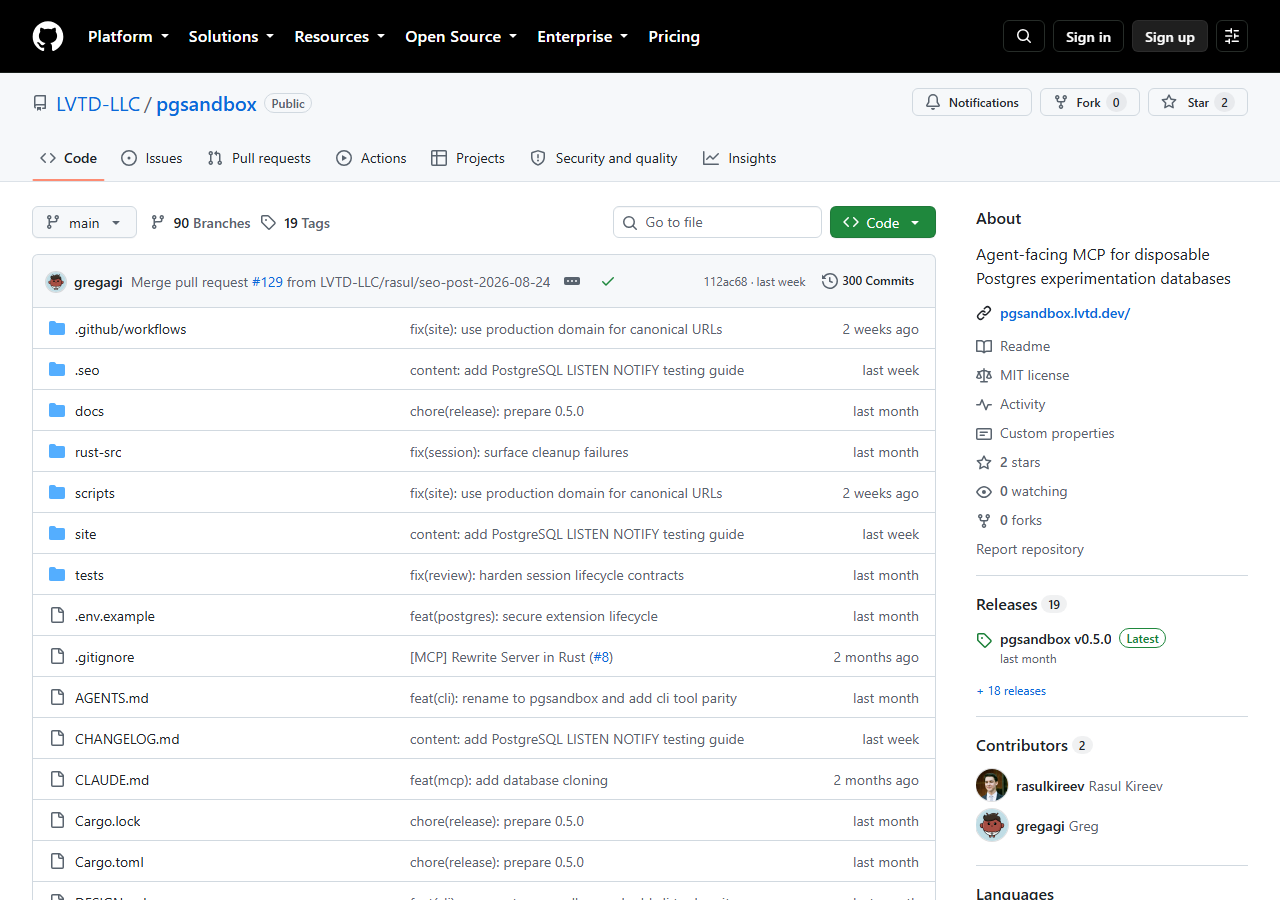Click the eye icon beside 0 watching
The image size is (1280, 900).
click(984, 491)
